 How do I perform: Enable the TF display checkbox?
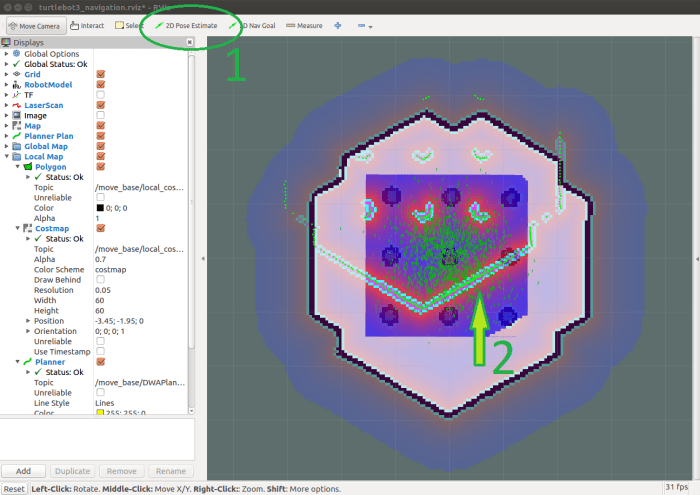100,95
